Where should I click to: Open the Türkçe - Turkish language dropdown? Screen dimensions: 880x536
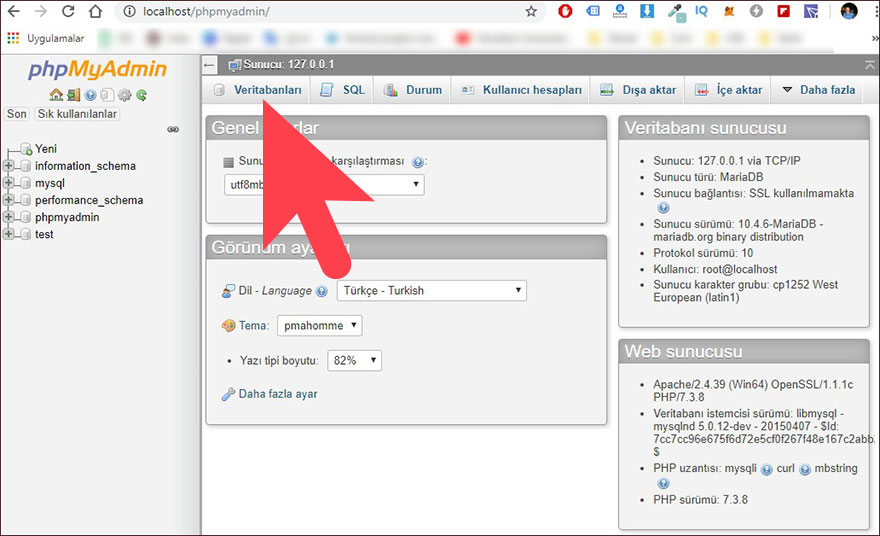(432, 291)
